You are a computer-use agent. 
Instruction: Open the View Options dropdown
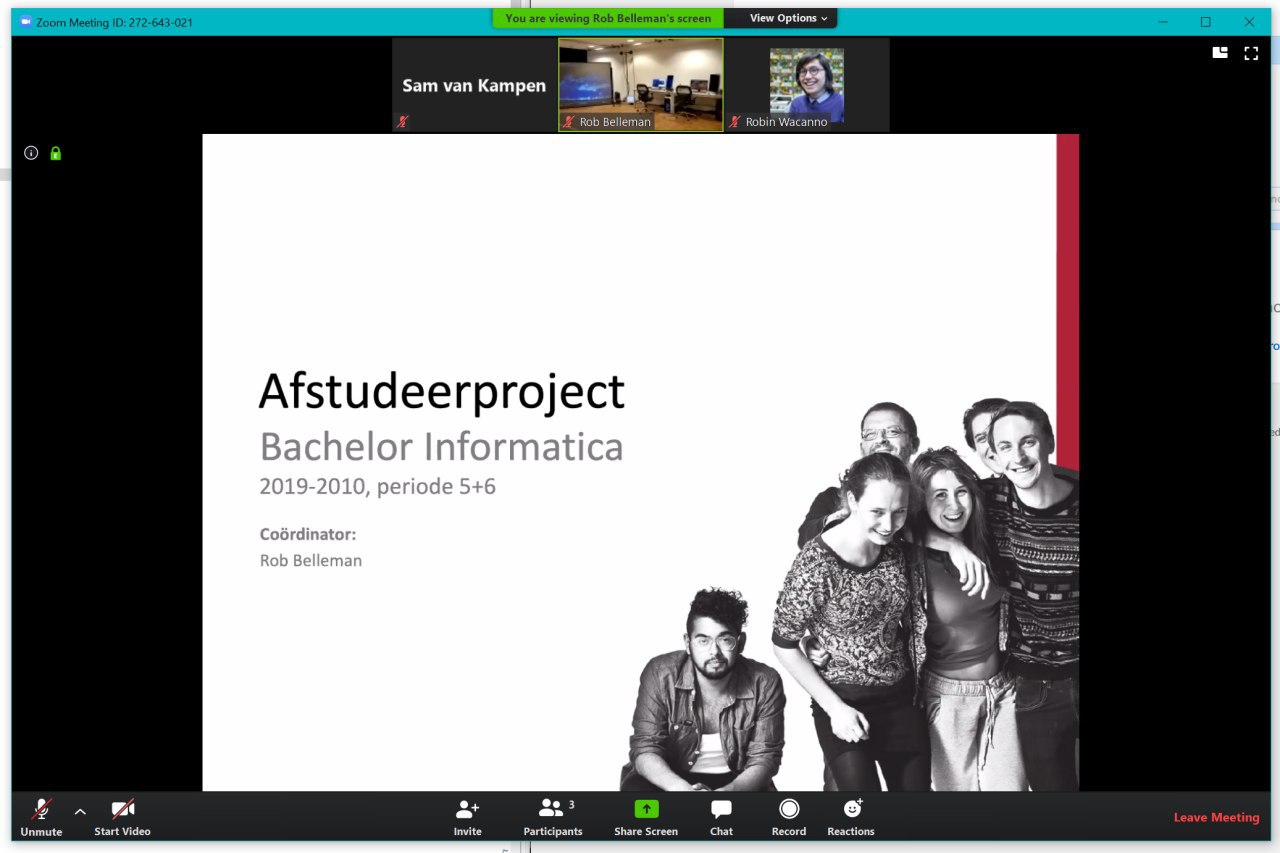pyautogui.click(x=788, y=18)
